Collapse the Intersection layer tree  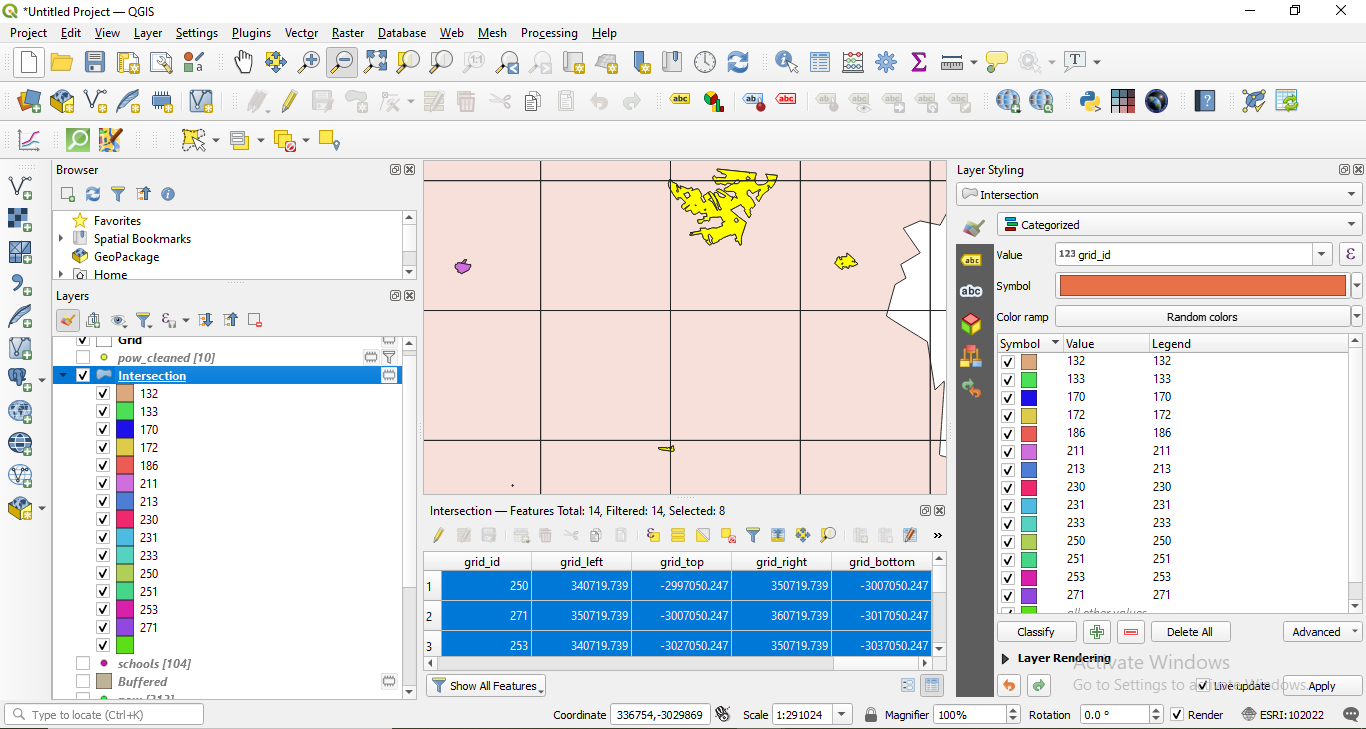point(63,376)
